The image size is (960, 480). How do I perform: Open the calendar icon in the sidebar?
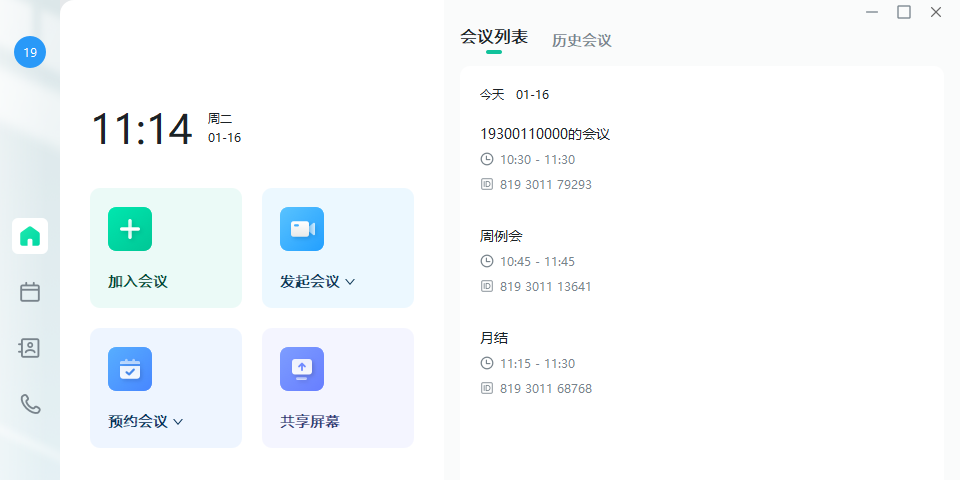(30, 292)
